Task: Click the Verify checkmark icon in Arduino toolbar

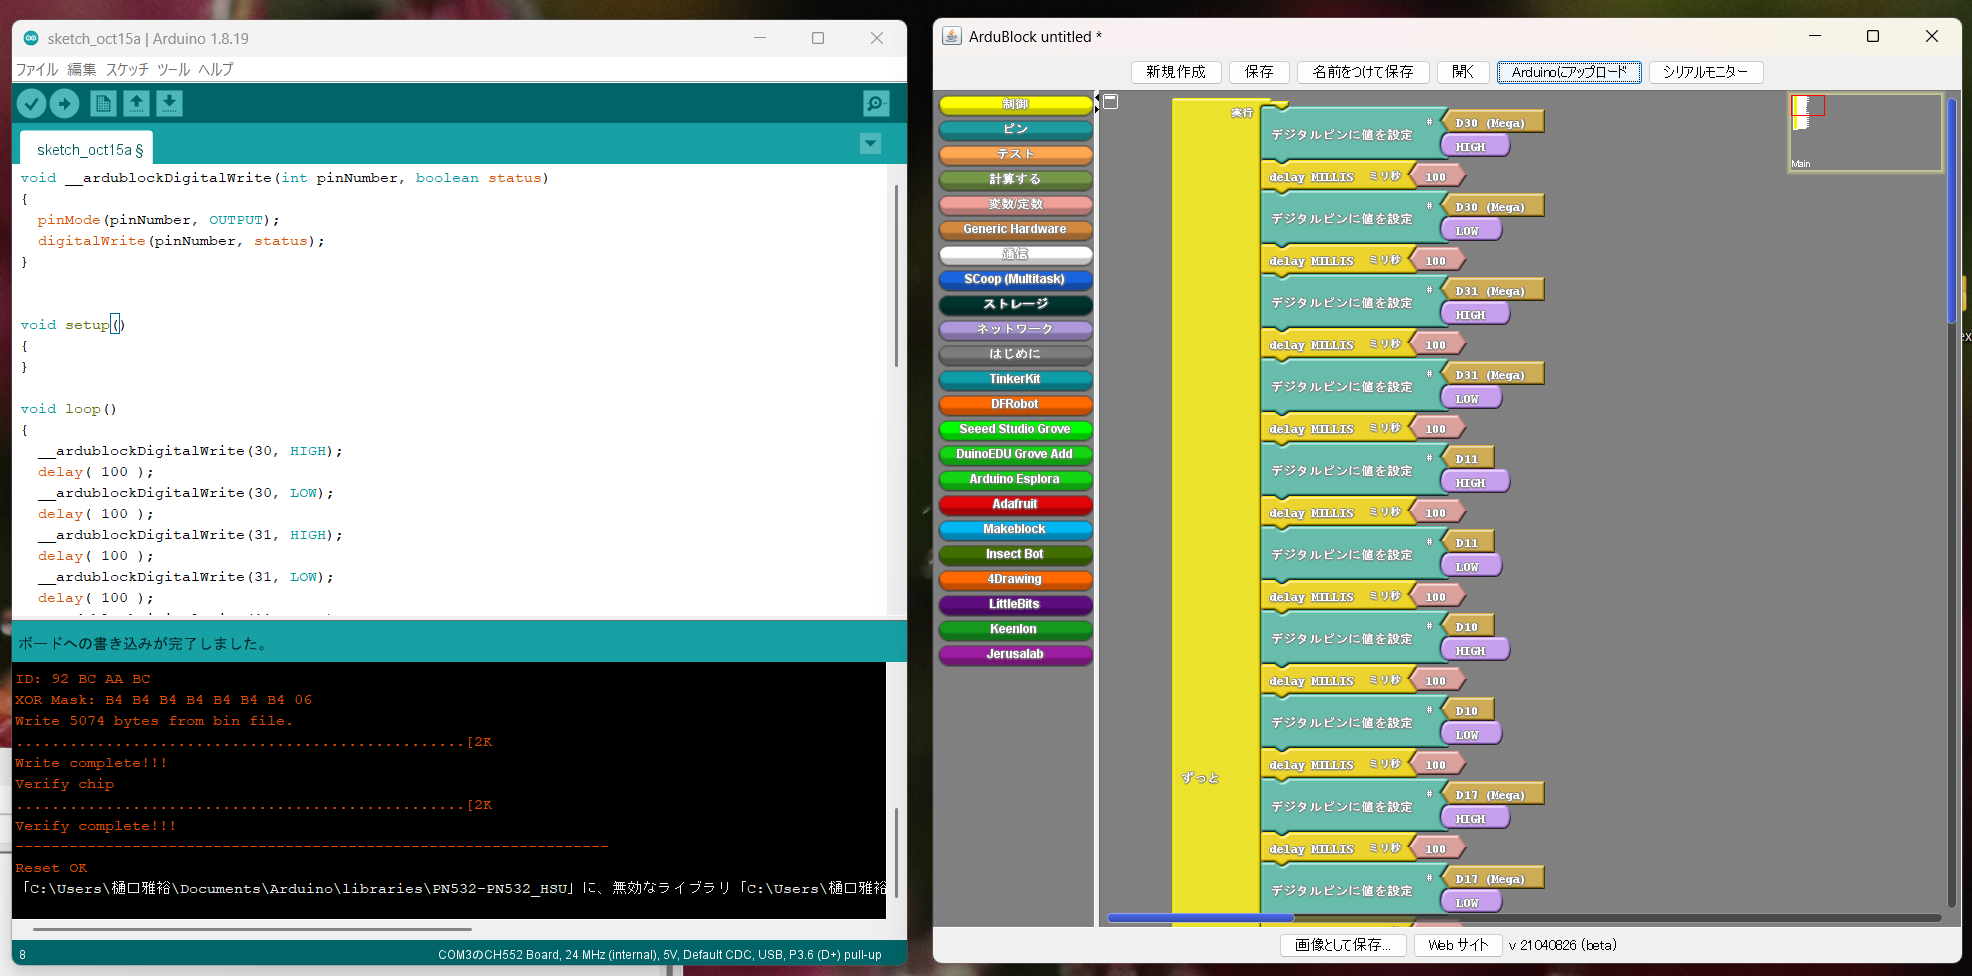Action: [31, 103]
